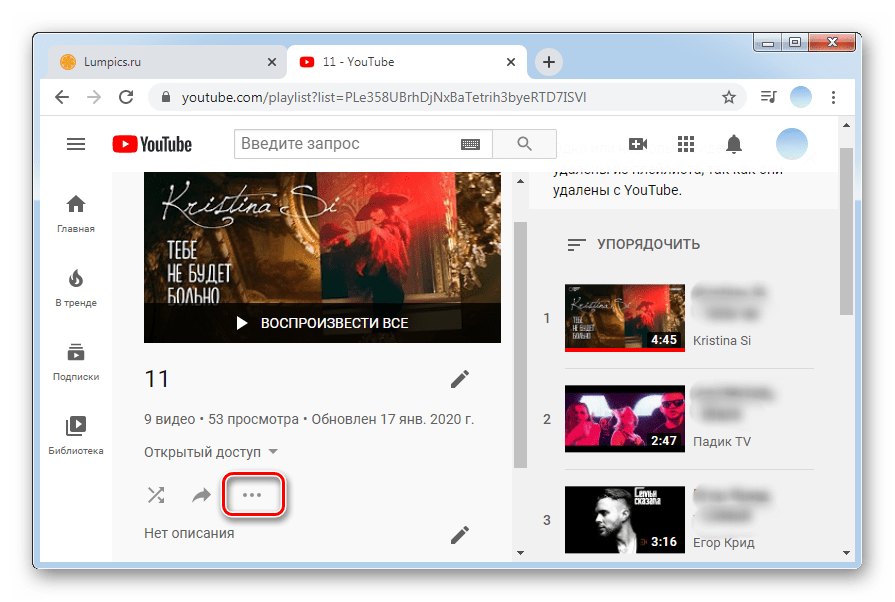Close the Lumpics.ru tab
Image resolution: width=895 pixels, height=602 pixels.
pos(272,62)
